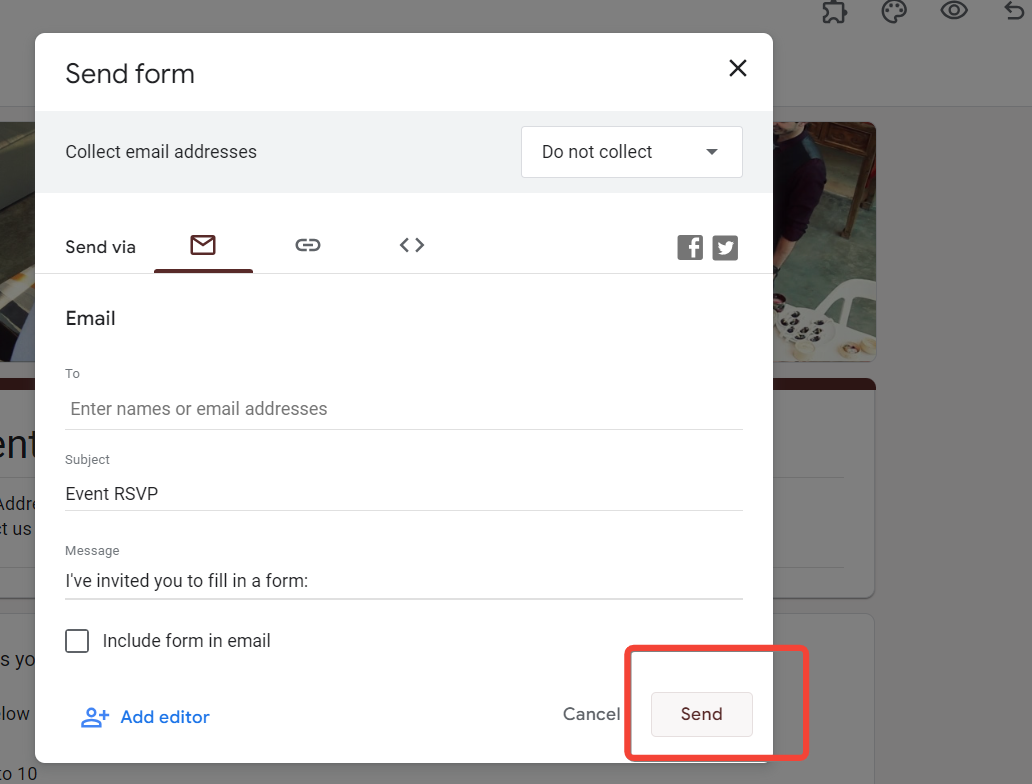The width and height of the screenshot is (1032, 784).
Task: Switch to the embed HTML tab
Action: 412,246
